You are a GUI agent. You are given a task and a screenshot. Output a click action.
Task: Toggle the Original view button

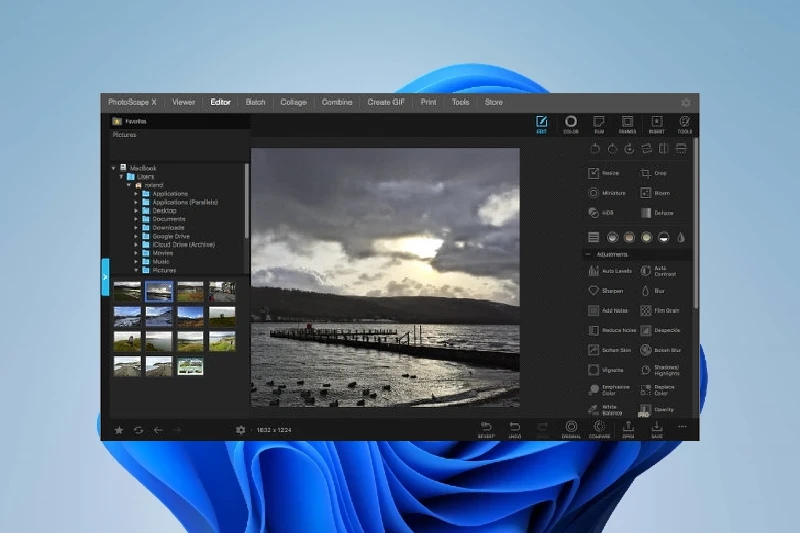(x=571, y=429)
